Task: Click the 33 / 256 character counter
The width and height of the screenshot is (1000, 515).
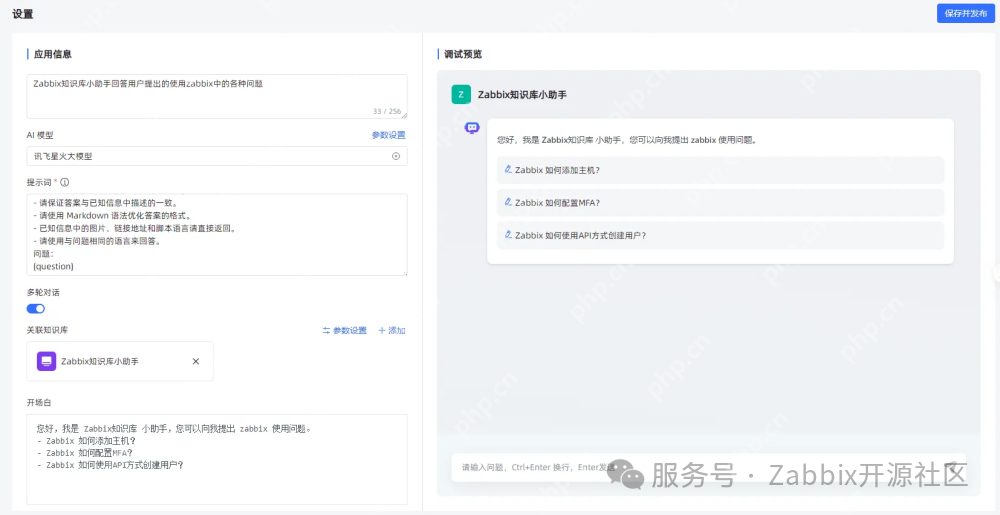Action: pos(387,111)
